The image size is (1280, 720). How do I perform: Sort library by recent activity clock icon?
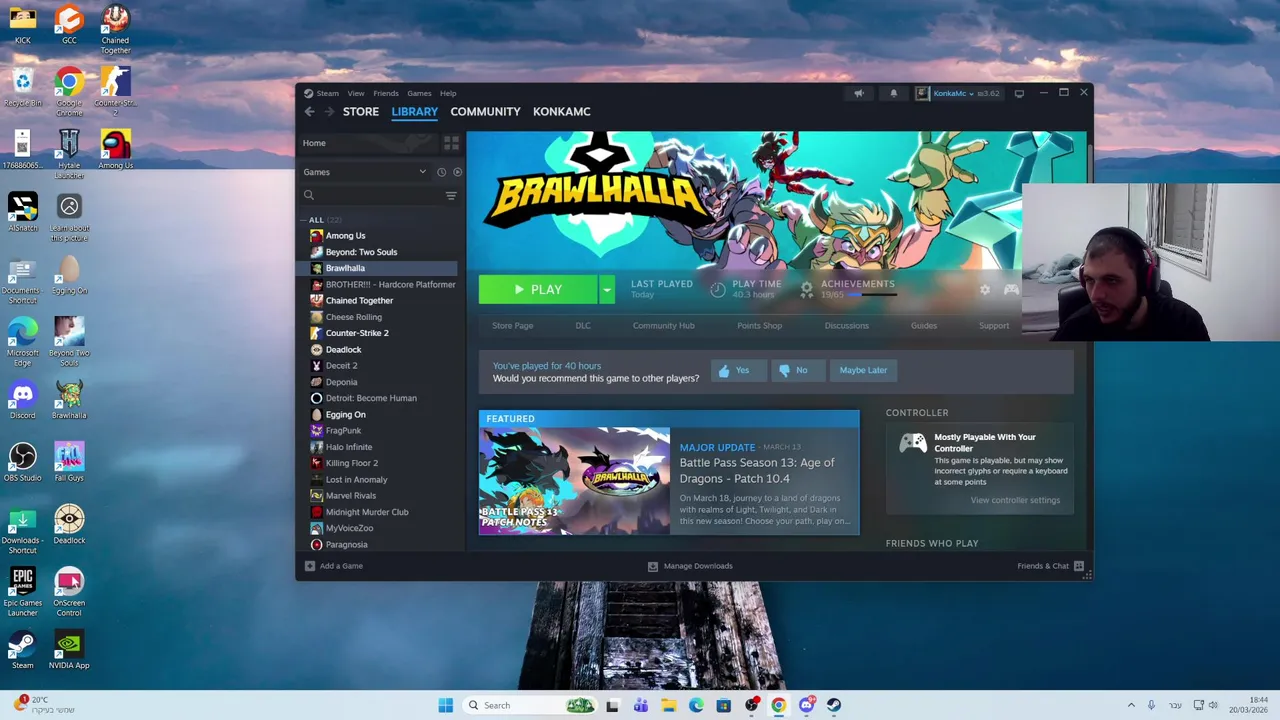(441, 172)
